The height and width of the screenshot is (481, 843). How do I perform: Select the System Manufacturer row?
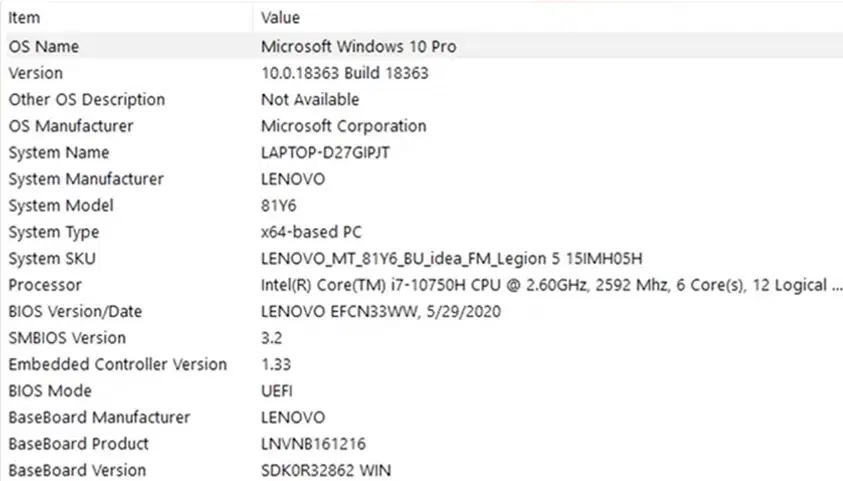(424, 179)
